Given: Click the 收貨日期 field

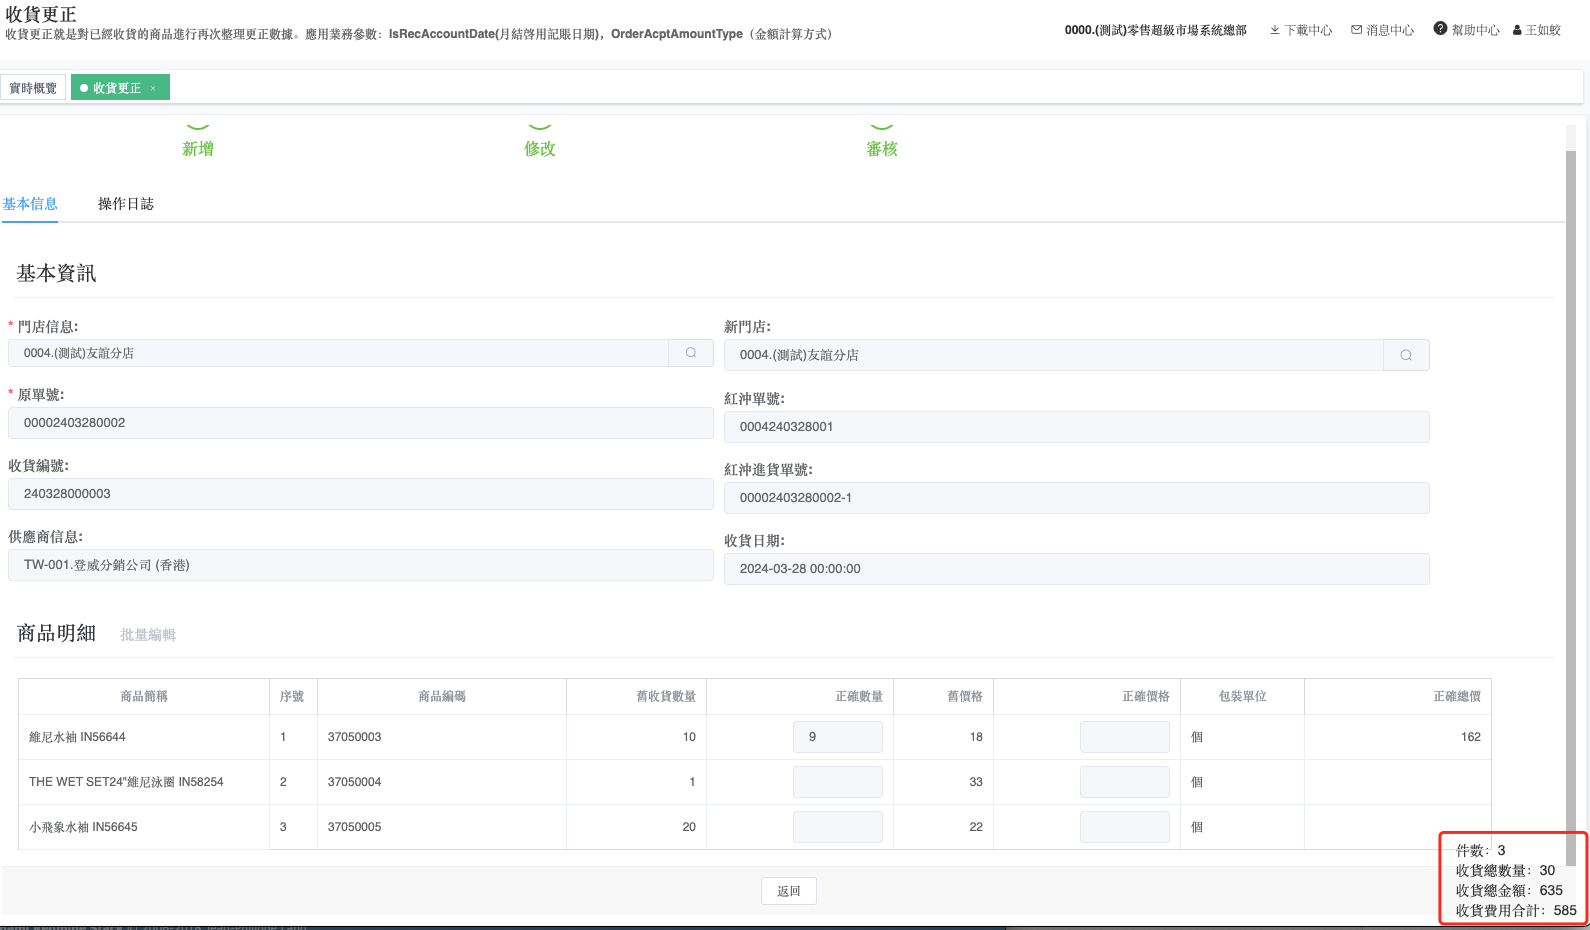Looking at the screenshot, I should [1076, 569].
